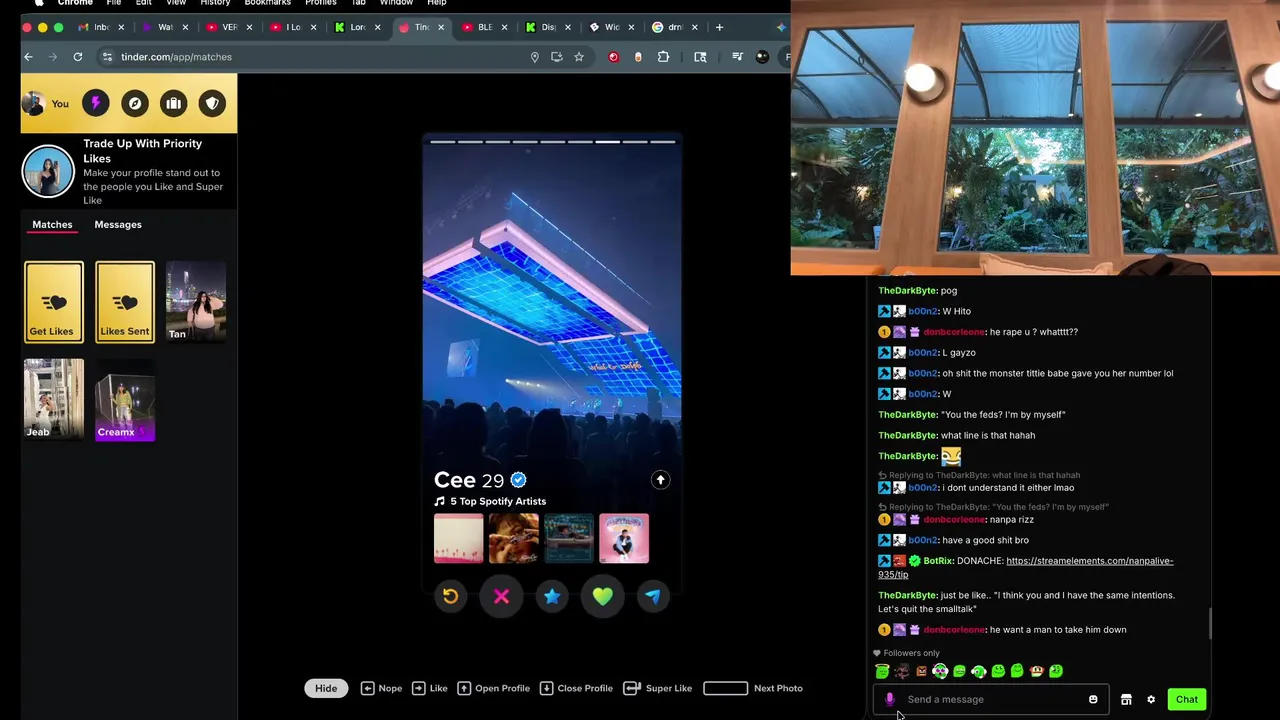Viewport: 1280px width, 720px height.
Task: Click the chat scrollbar thumb
Action: click(x=1210, y=623)
